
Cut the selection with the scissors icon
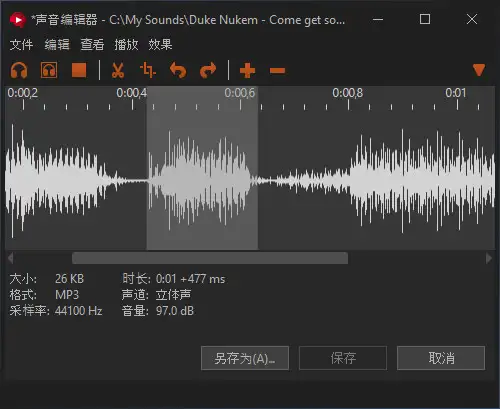point(118,70)
